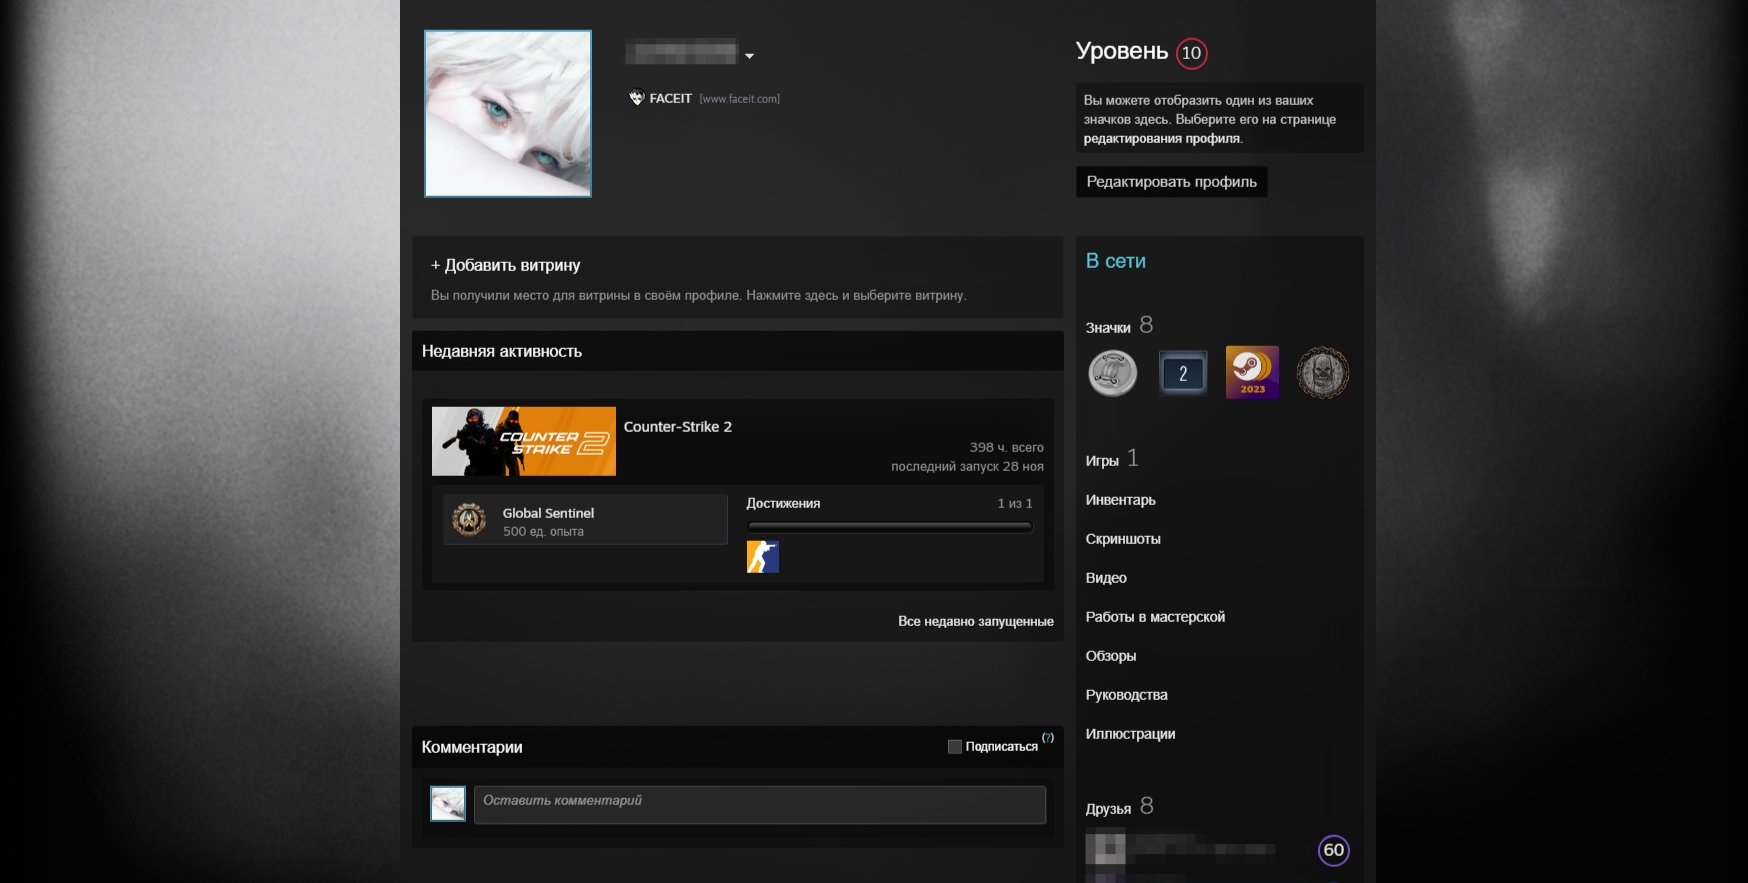1748x883 pixels.
Task: Focus the Оставить комментарий field
Action: pos(760,805)
